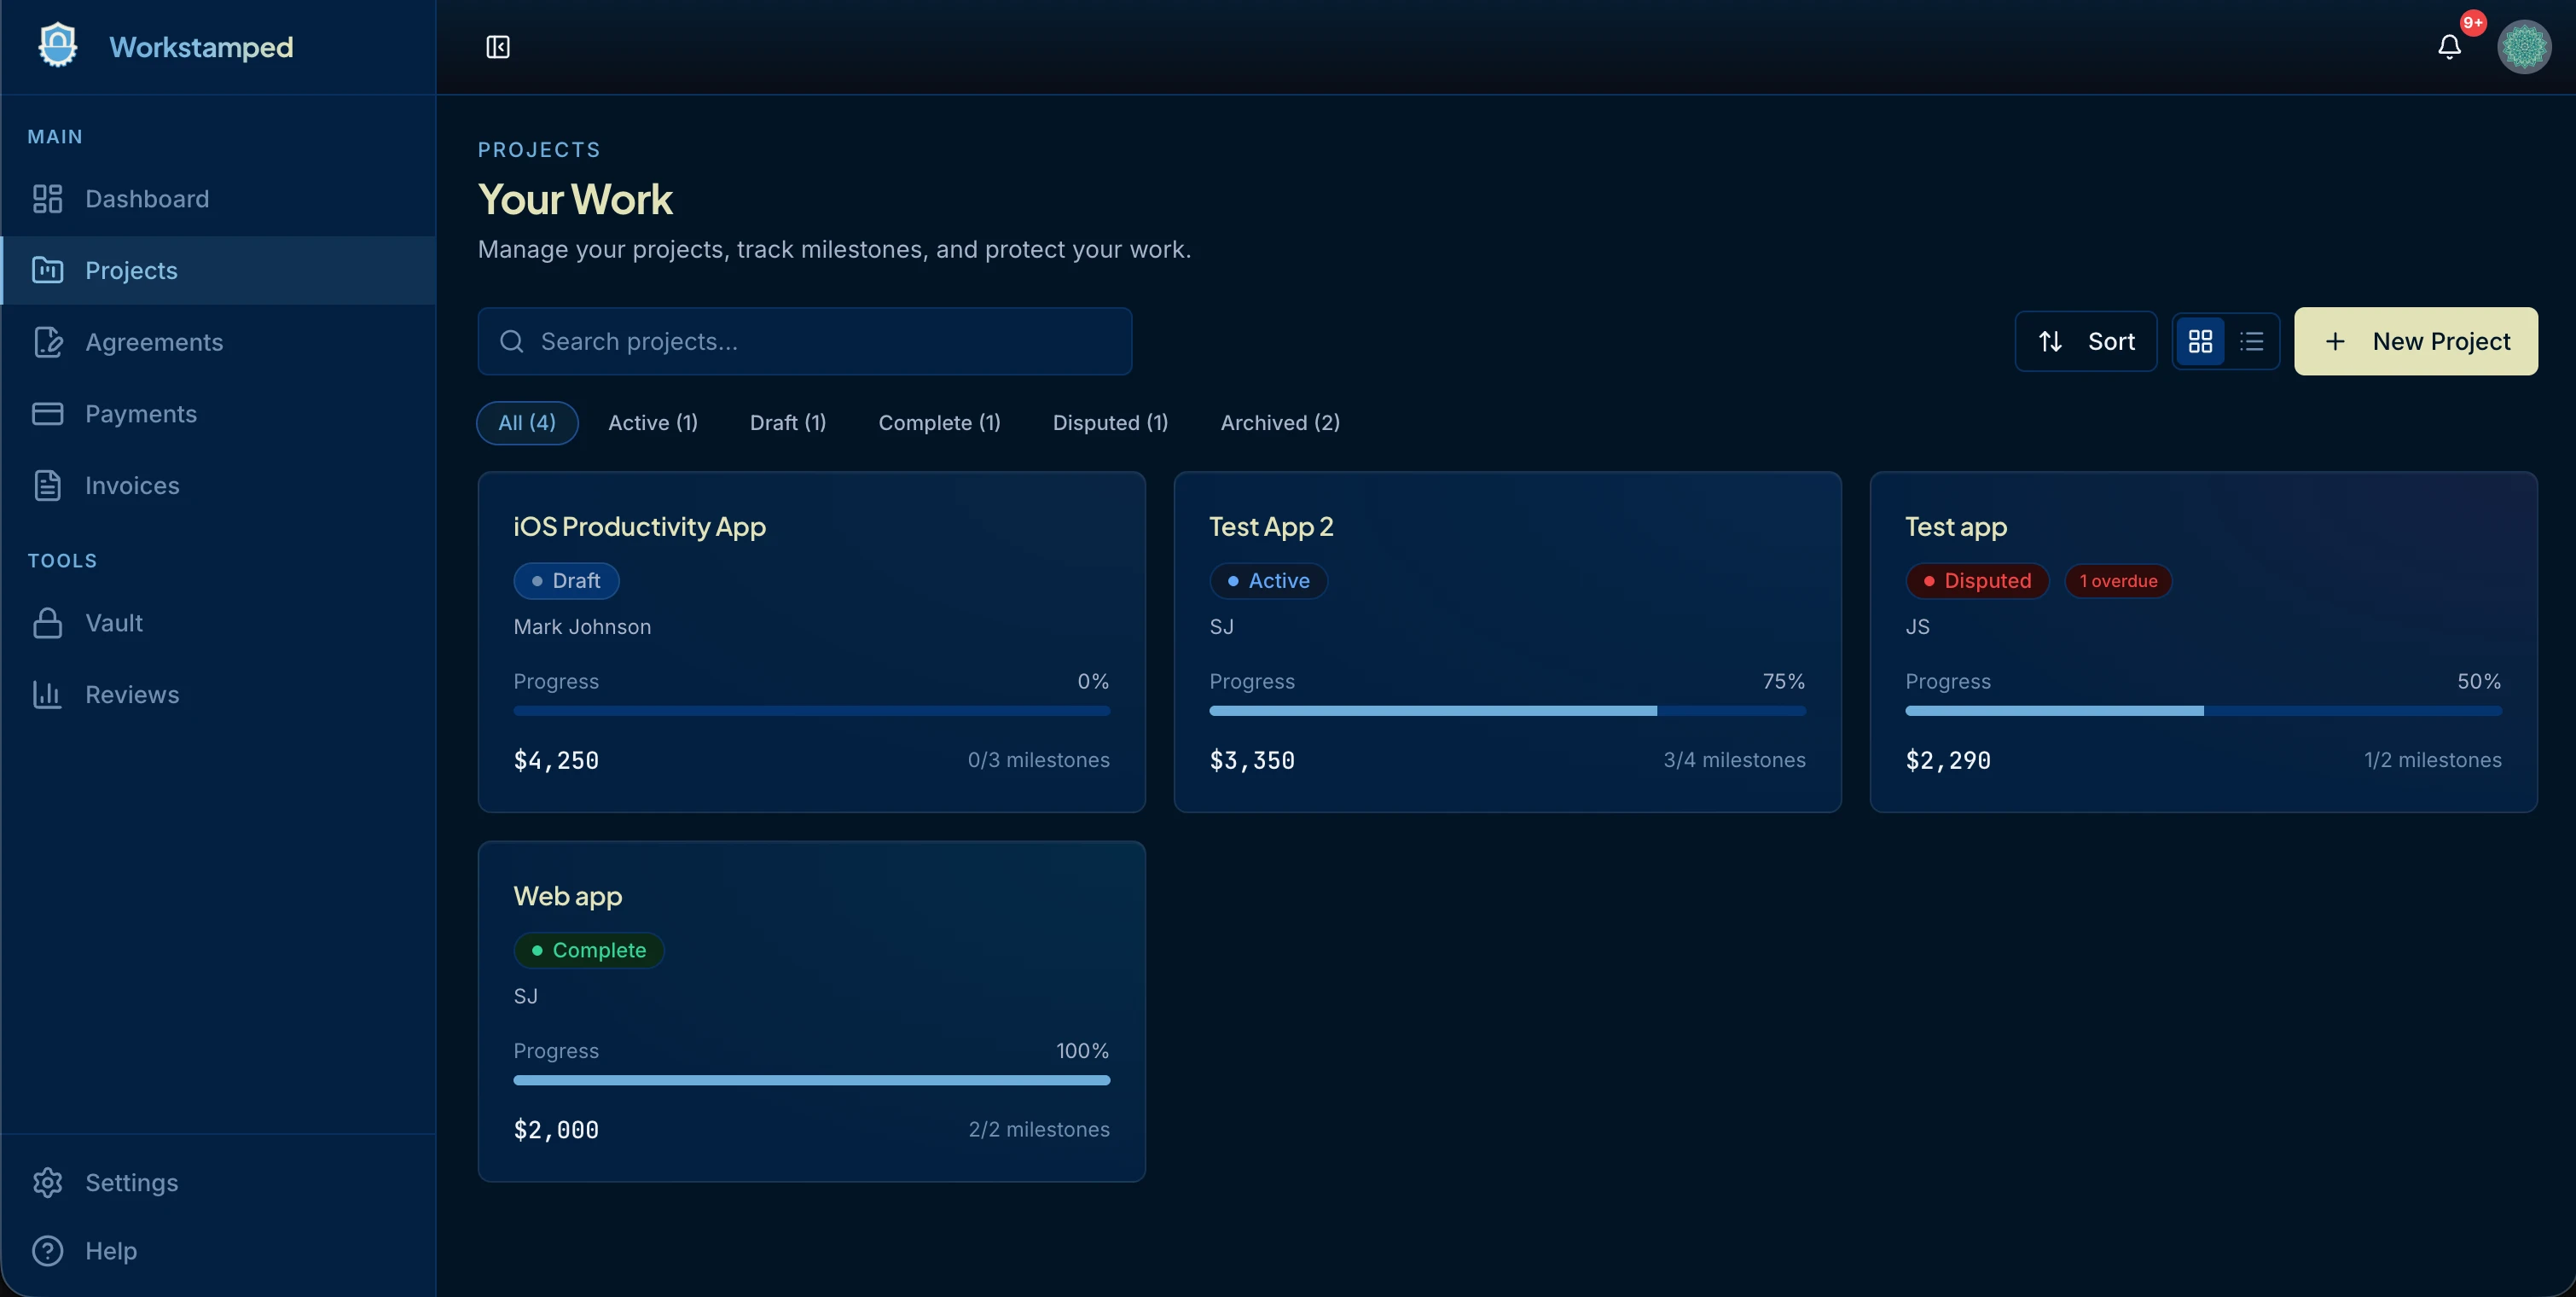This screenshot has width=2576, height=1297.
Task: Open the Sort dropdown
Action: [x=2085, y=342]
